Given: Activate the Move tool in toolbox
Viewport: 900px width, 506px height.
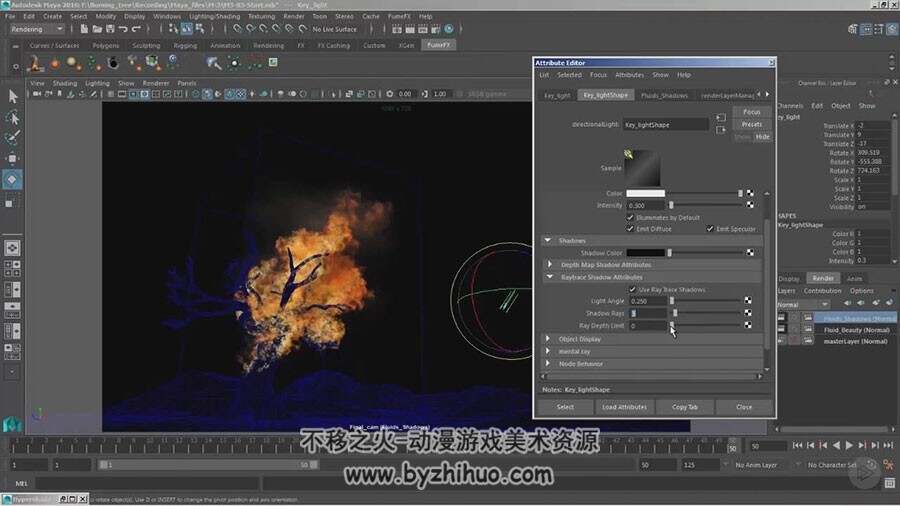Looking at the screenshot, I should 13,158.
